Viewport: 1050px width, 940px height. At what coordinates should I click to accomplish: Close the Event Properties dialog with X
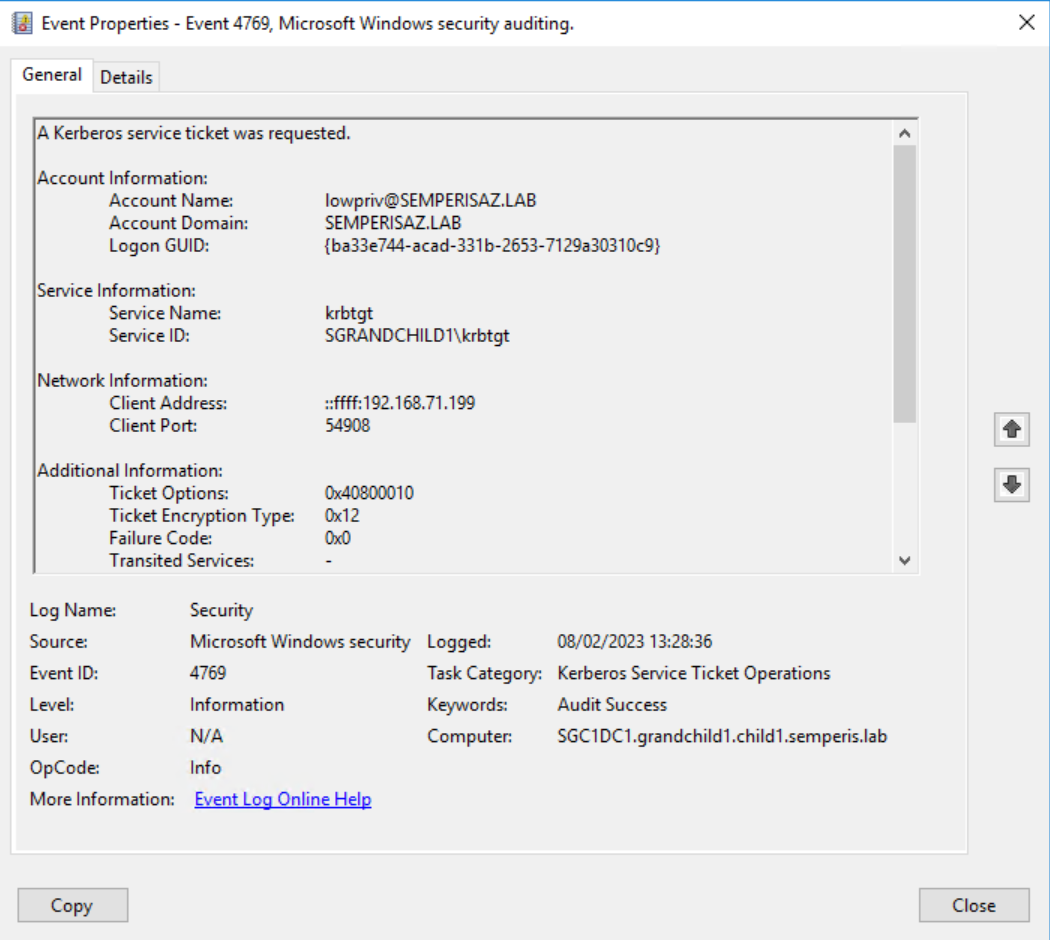pos(1026,23)
